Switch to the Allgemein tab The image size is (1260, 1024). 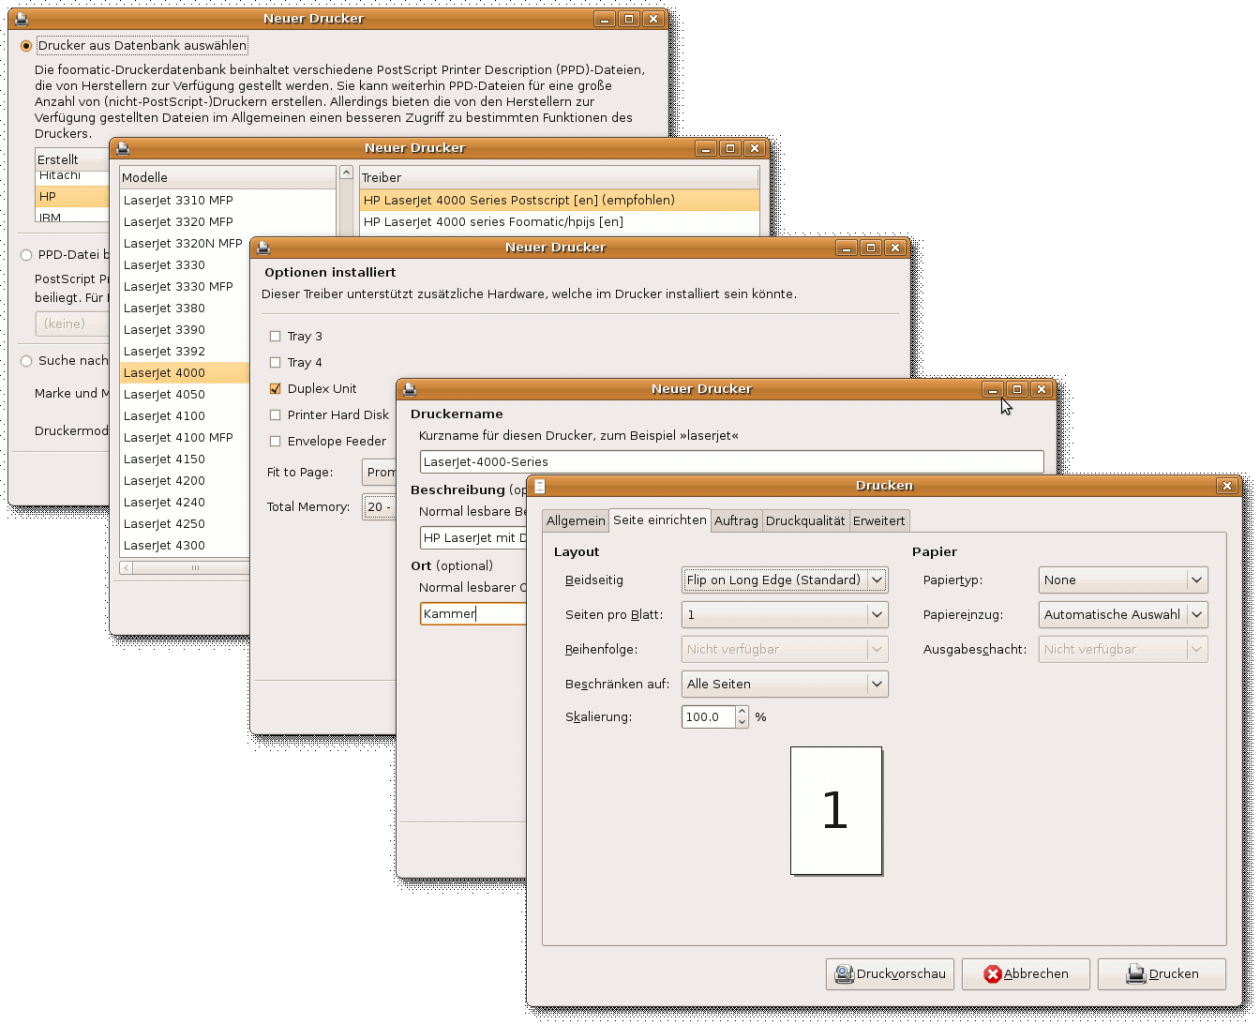576,521
